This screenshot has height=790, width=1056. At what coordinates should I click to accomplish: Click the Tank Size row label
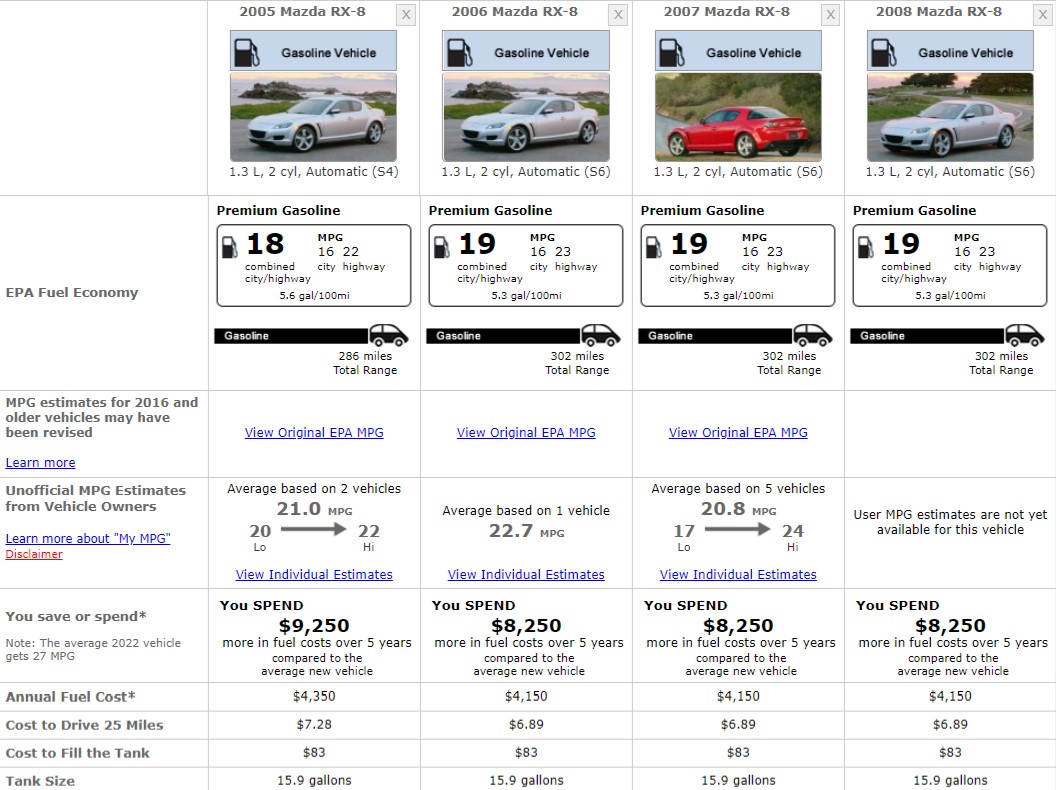(x=40, y=781)
